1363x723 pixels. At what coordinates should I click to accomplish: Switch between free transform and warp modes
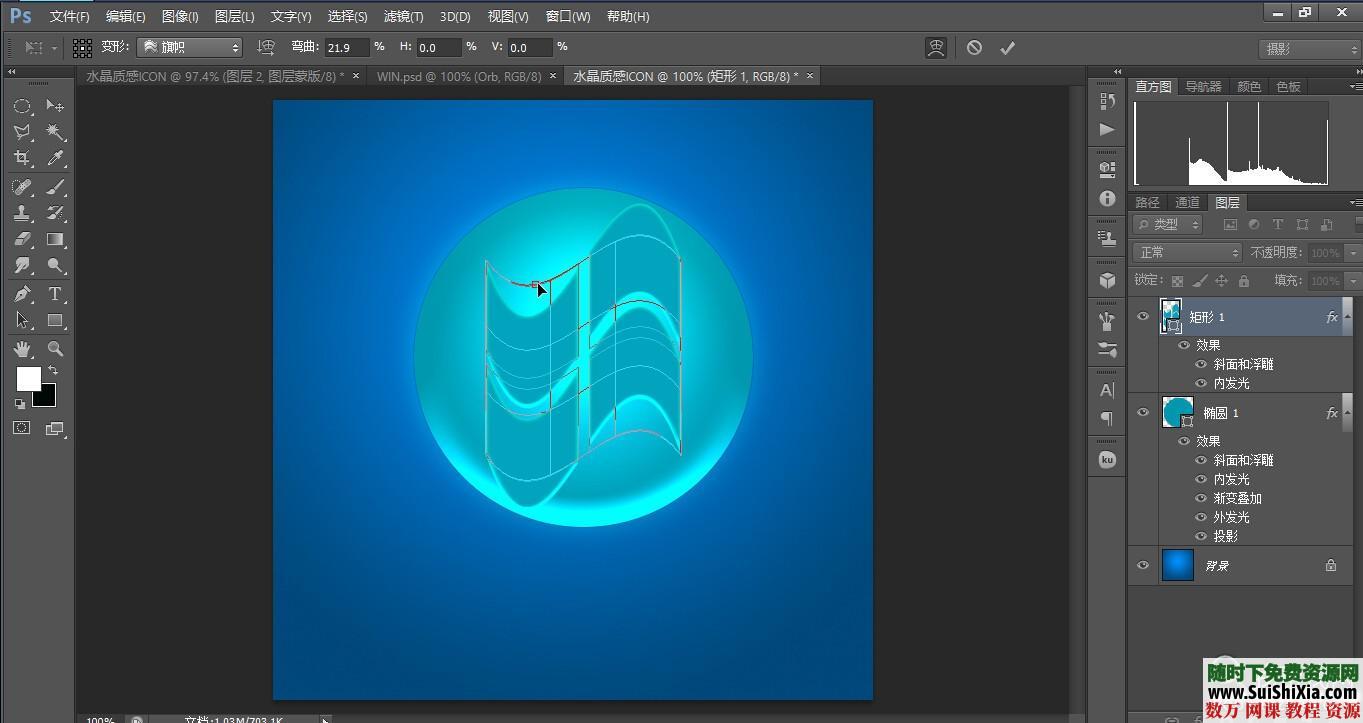click(936, 47)
